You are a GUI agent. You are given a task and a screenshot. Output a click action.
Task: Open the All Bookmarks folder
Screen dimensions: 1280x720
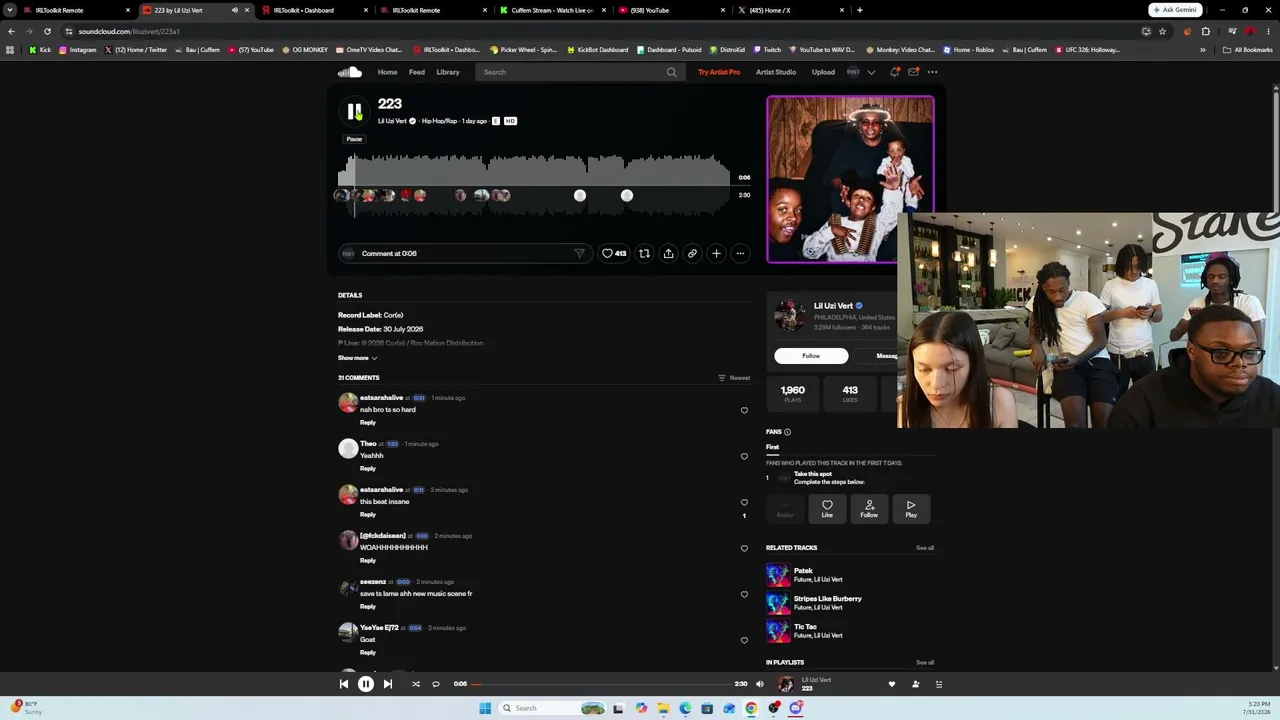pyautogui.click(x=1248, y=50)
